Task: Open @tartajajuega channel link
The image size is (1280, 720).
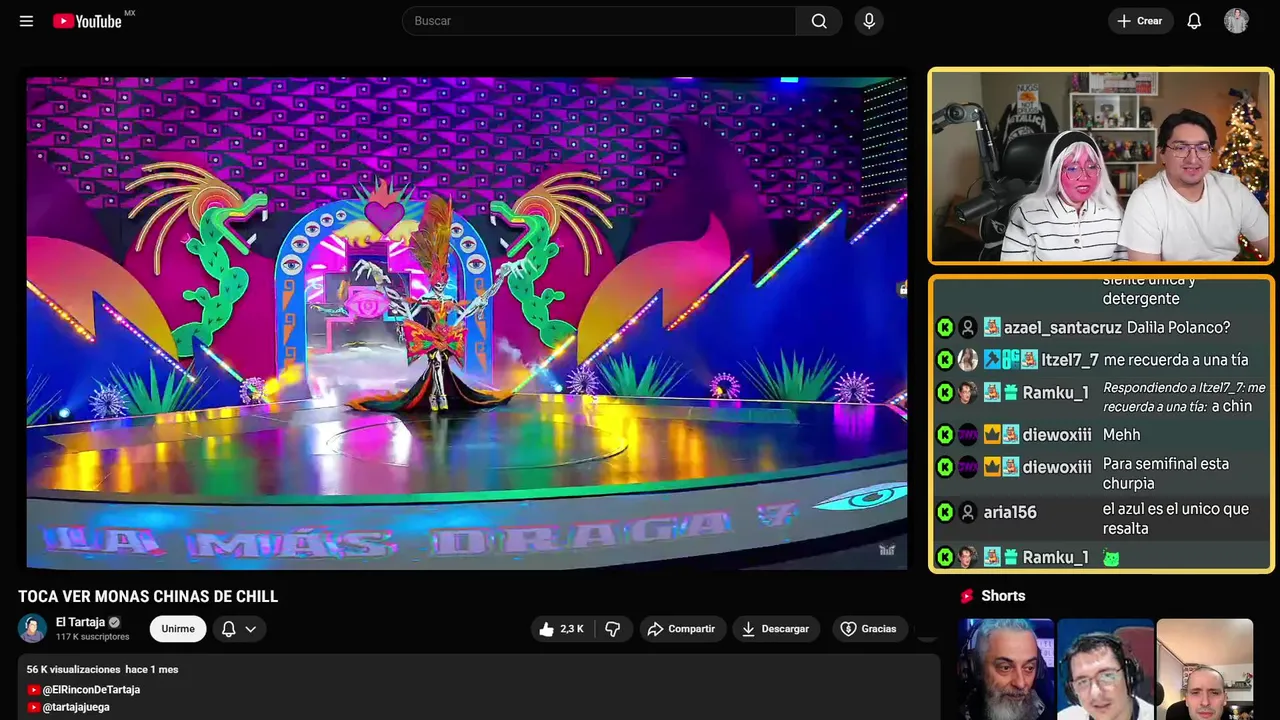Action: point(76,707)
